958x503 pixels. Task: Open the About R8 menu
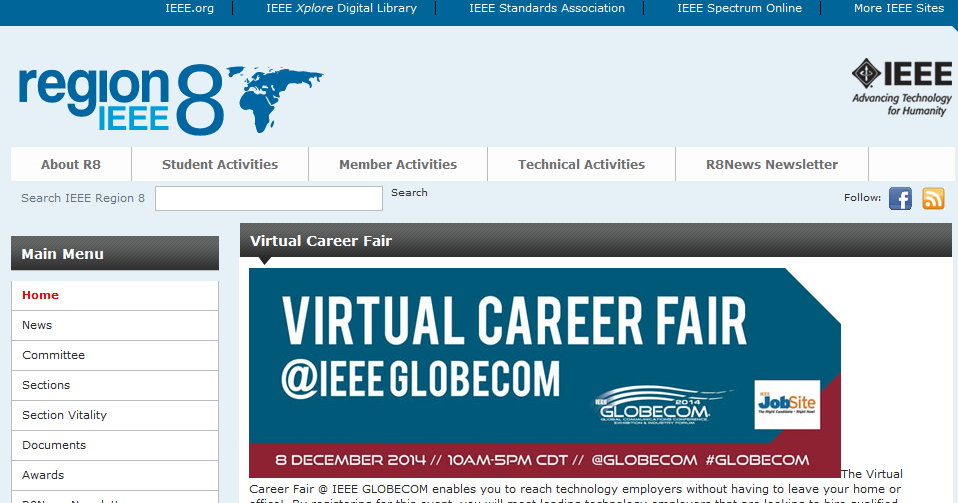tap(71, 164)
